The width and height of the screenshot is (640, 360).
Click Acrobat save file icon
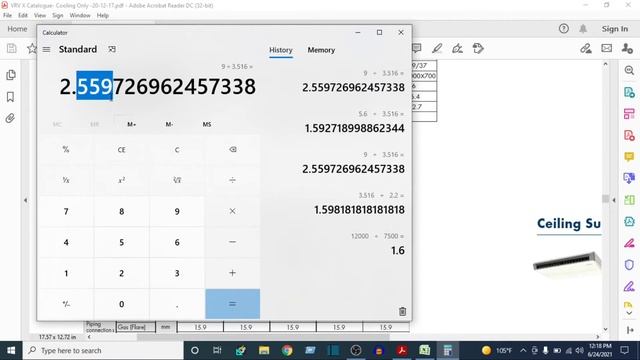(12, 49)
